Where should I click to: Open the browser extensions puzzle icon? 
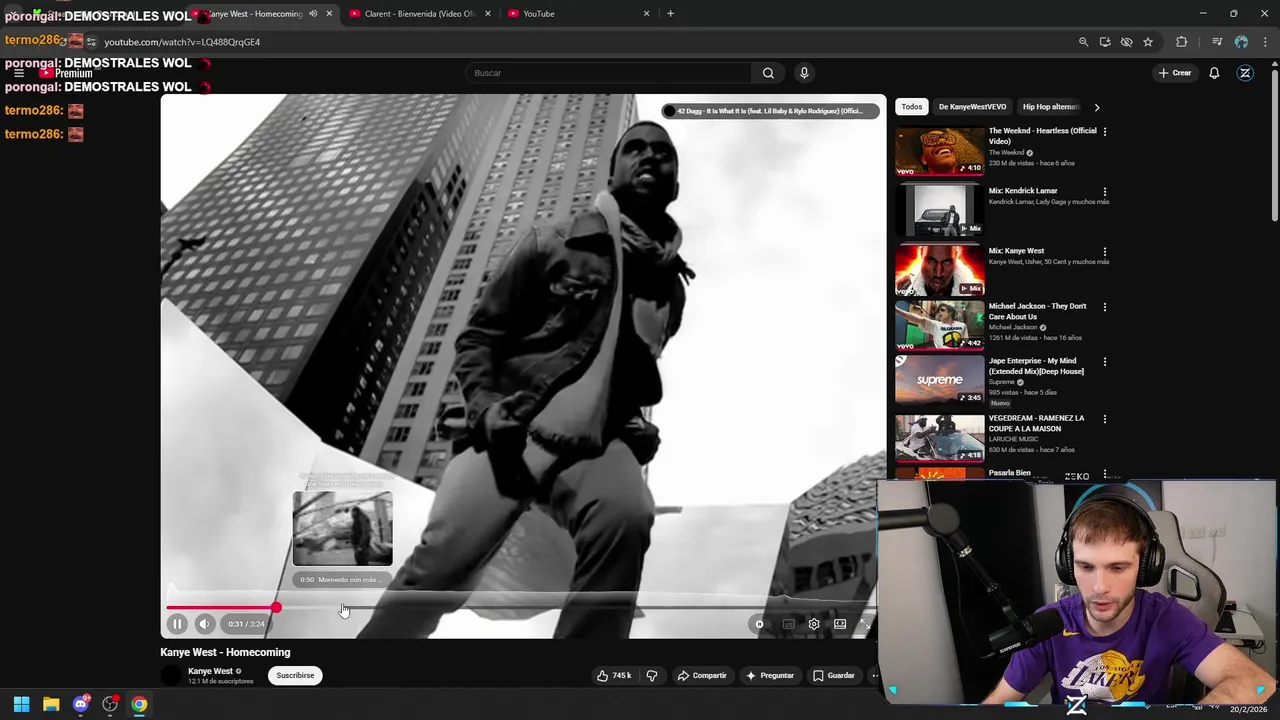pos(1182,42)
